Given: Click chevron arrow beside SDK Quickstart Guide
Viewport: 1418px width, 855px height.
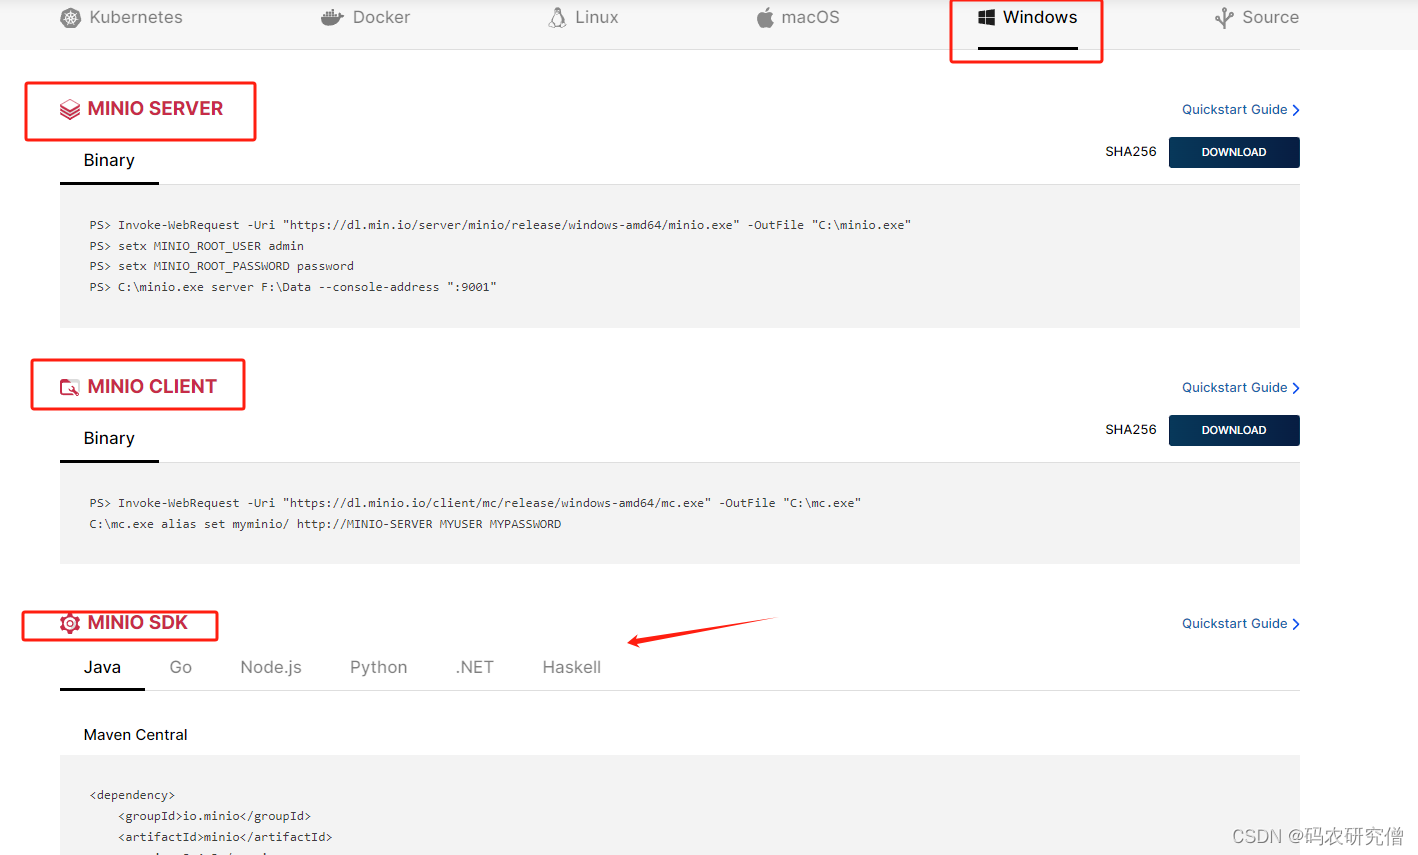Looking at the screenshot, I should pyautogui.click(x=1296, y=624).
